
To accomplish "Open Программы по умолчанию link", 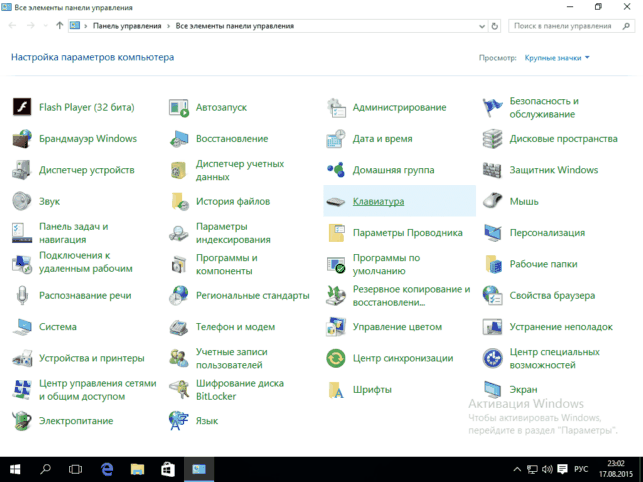I will [x=386, y=264].
